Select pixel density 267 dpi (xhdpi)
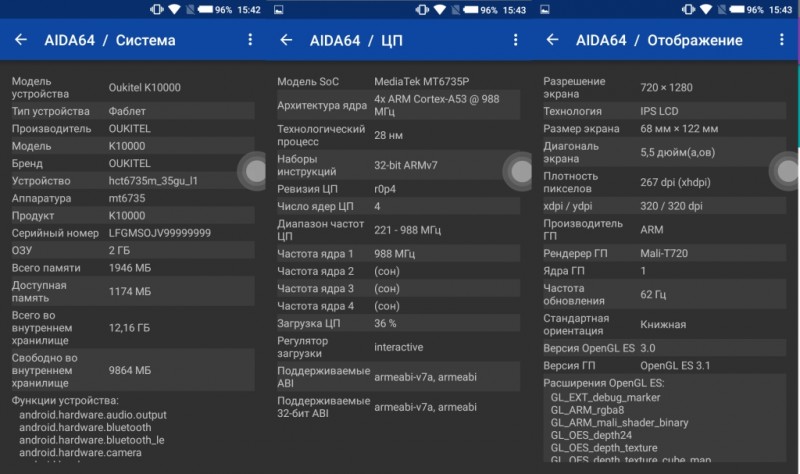This screenshot has height=474, width=800. pos(676,182)
